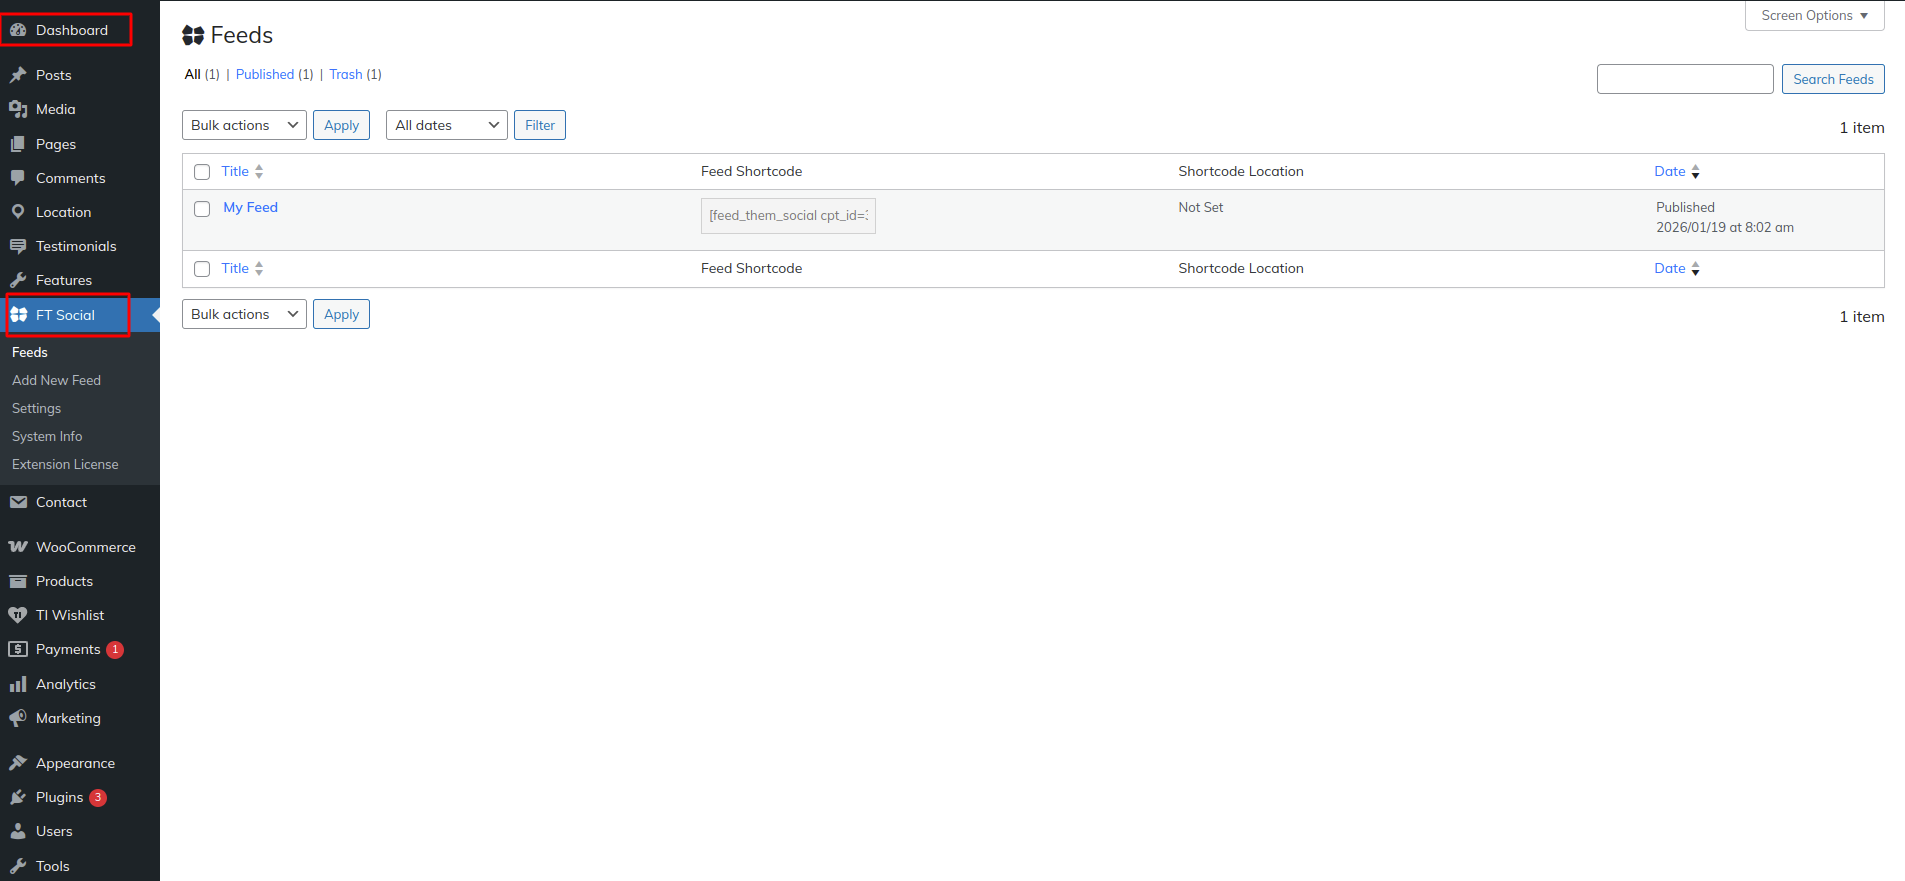
Task: Click the Products archive icon
Action: coord(18,581)
